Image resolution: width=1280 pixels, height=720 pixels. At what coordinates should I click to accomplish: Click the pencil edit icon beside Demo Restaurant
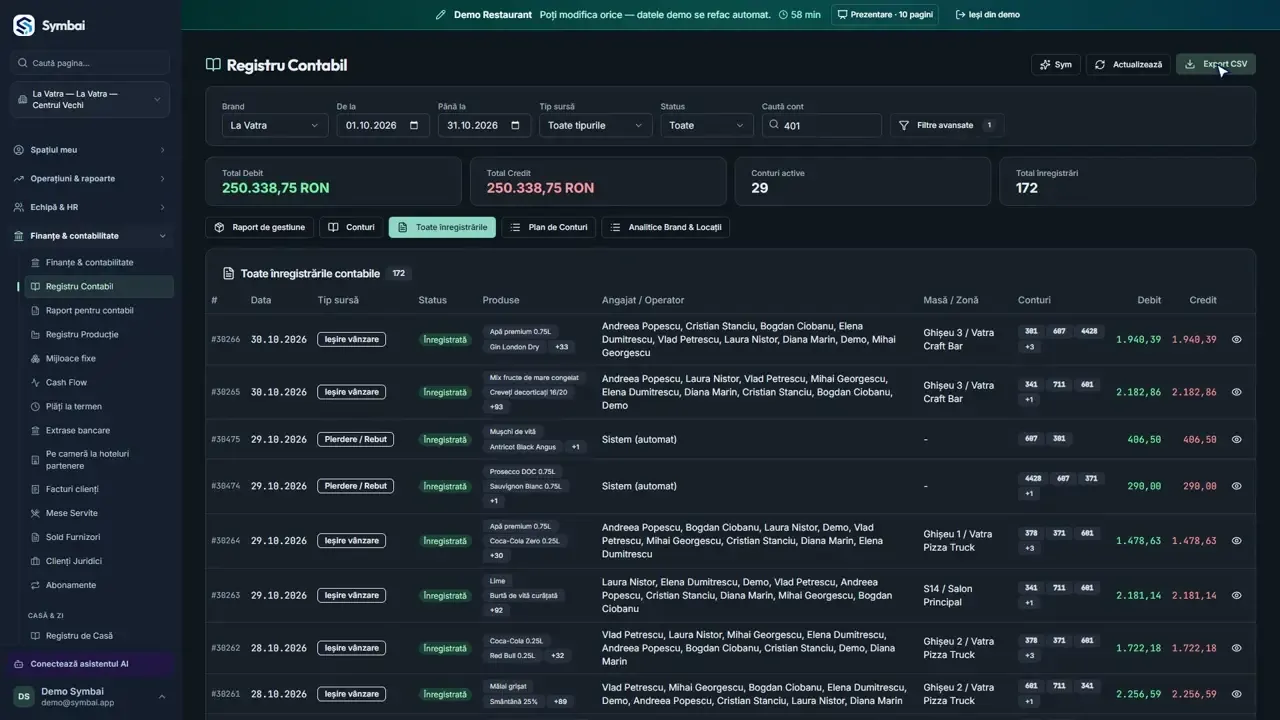click(441, 15)
